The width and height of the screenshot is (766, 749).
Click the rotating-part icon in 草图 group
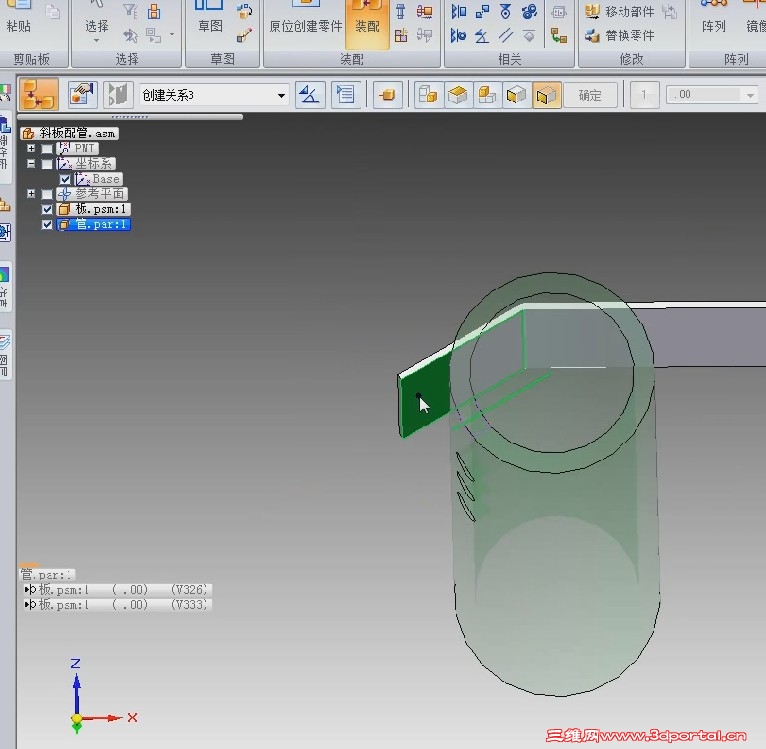244,11
